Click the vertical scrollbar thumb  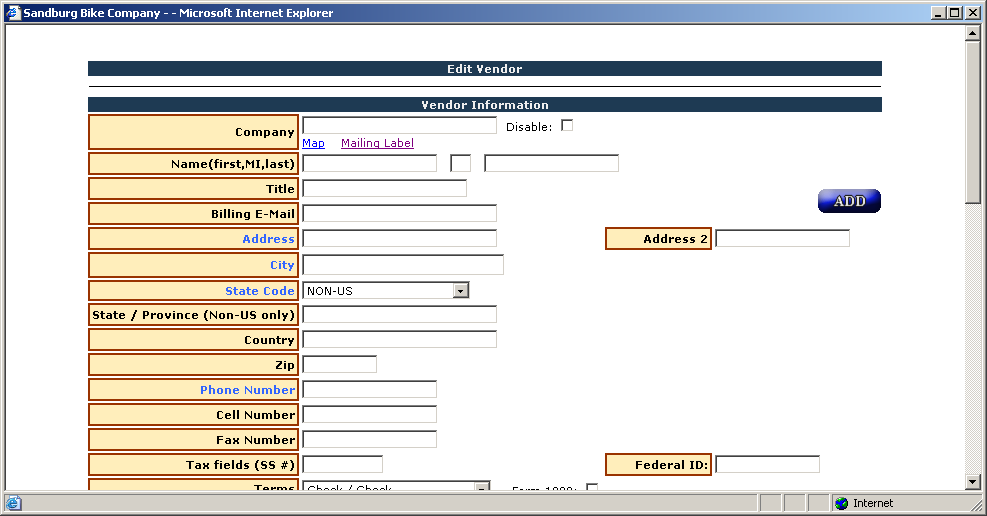coord(972,120)
